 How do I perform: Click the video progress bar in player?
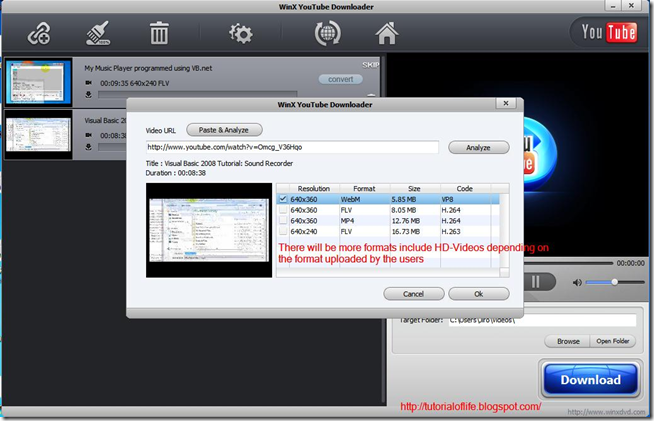click(x=569, y=263)
